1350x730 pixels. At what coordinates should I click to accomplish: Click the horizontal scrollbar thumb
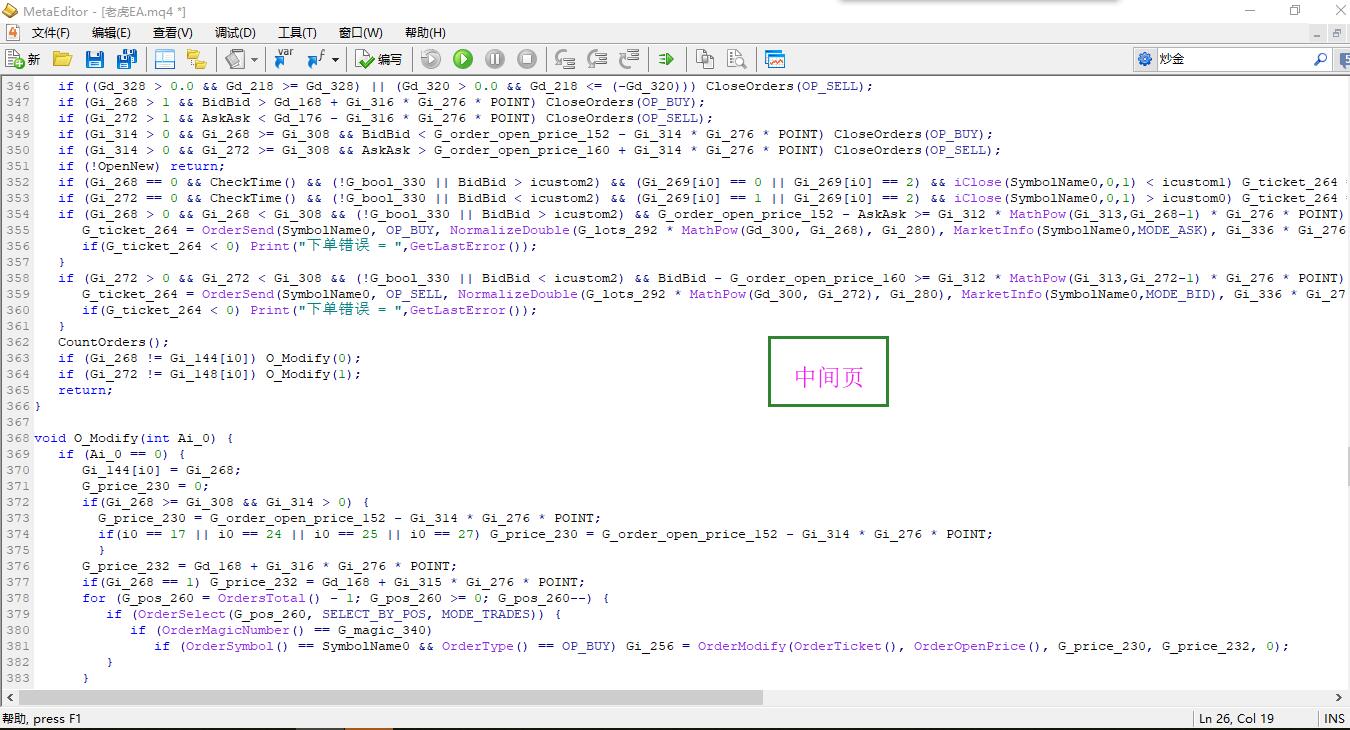(x=392, y=697)
